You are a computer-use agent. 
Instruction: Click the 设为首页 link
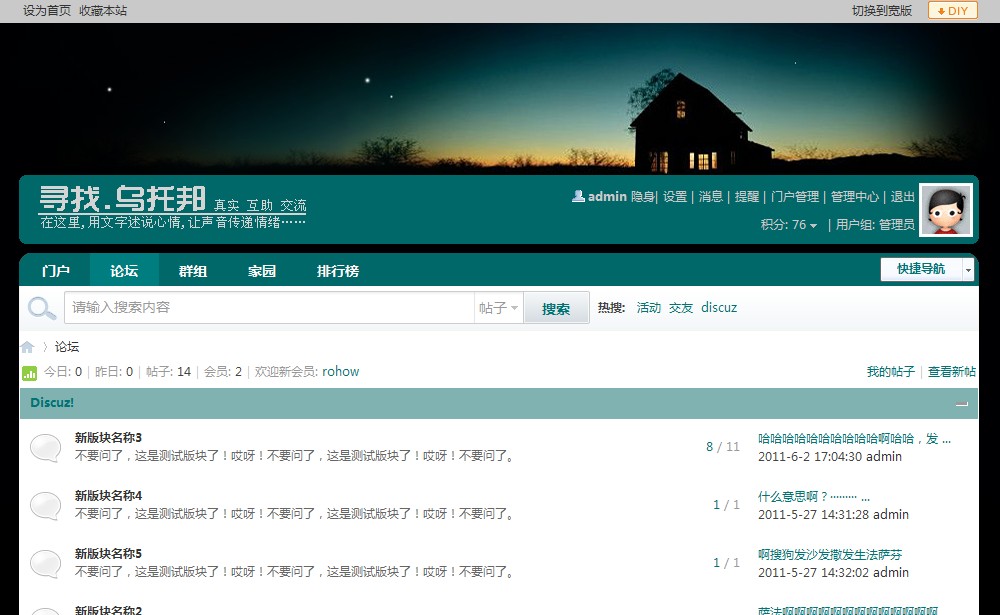click(47, 10)
